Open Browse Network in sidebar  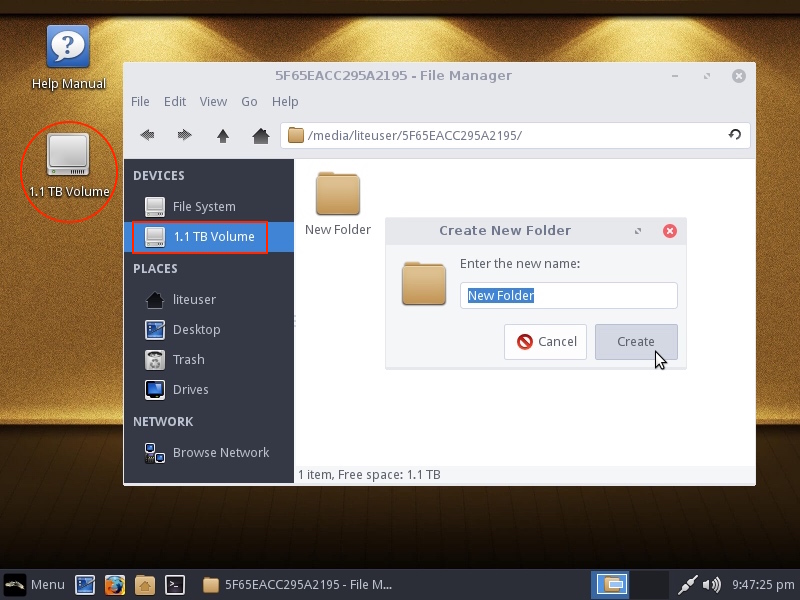point(220,452)
